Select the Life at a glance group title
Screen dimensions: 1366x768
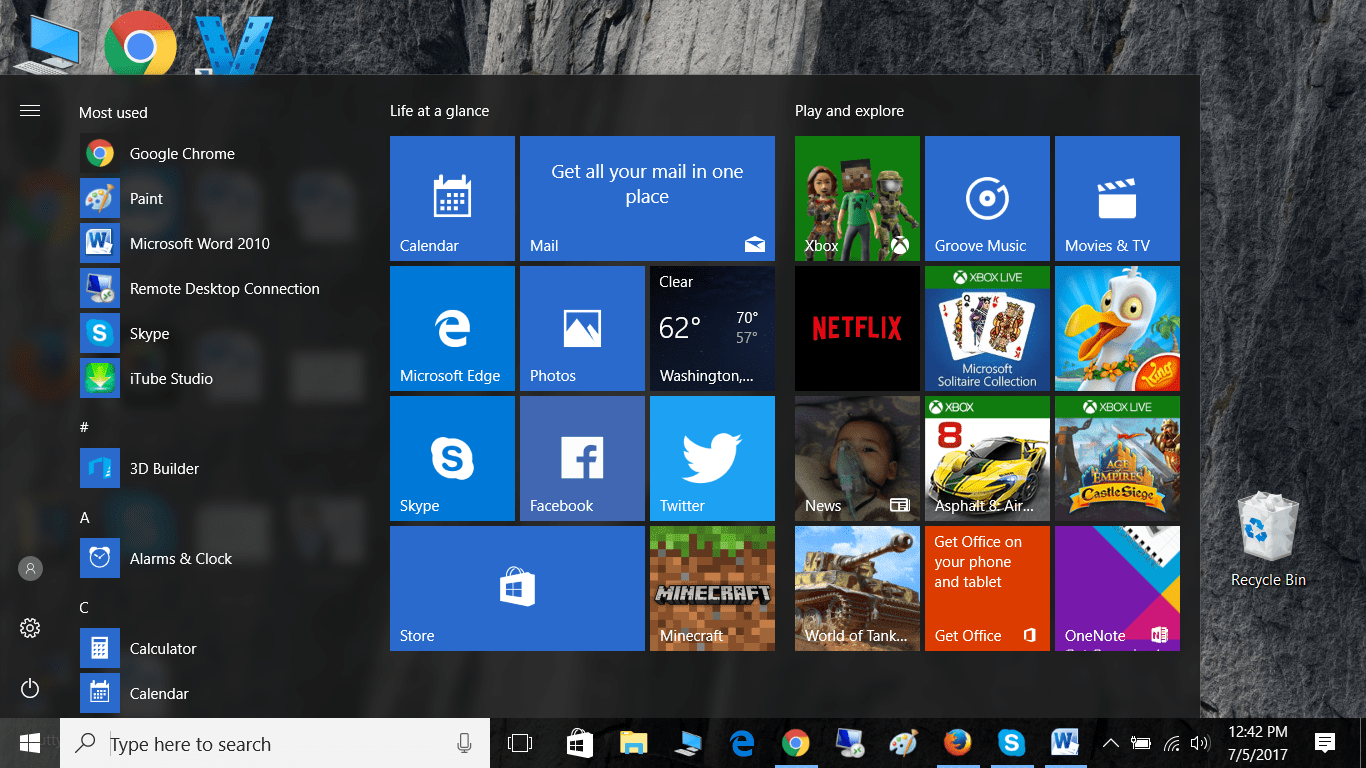(440, 111)
